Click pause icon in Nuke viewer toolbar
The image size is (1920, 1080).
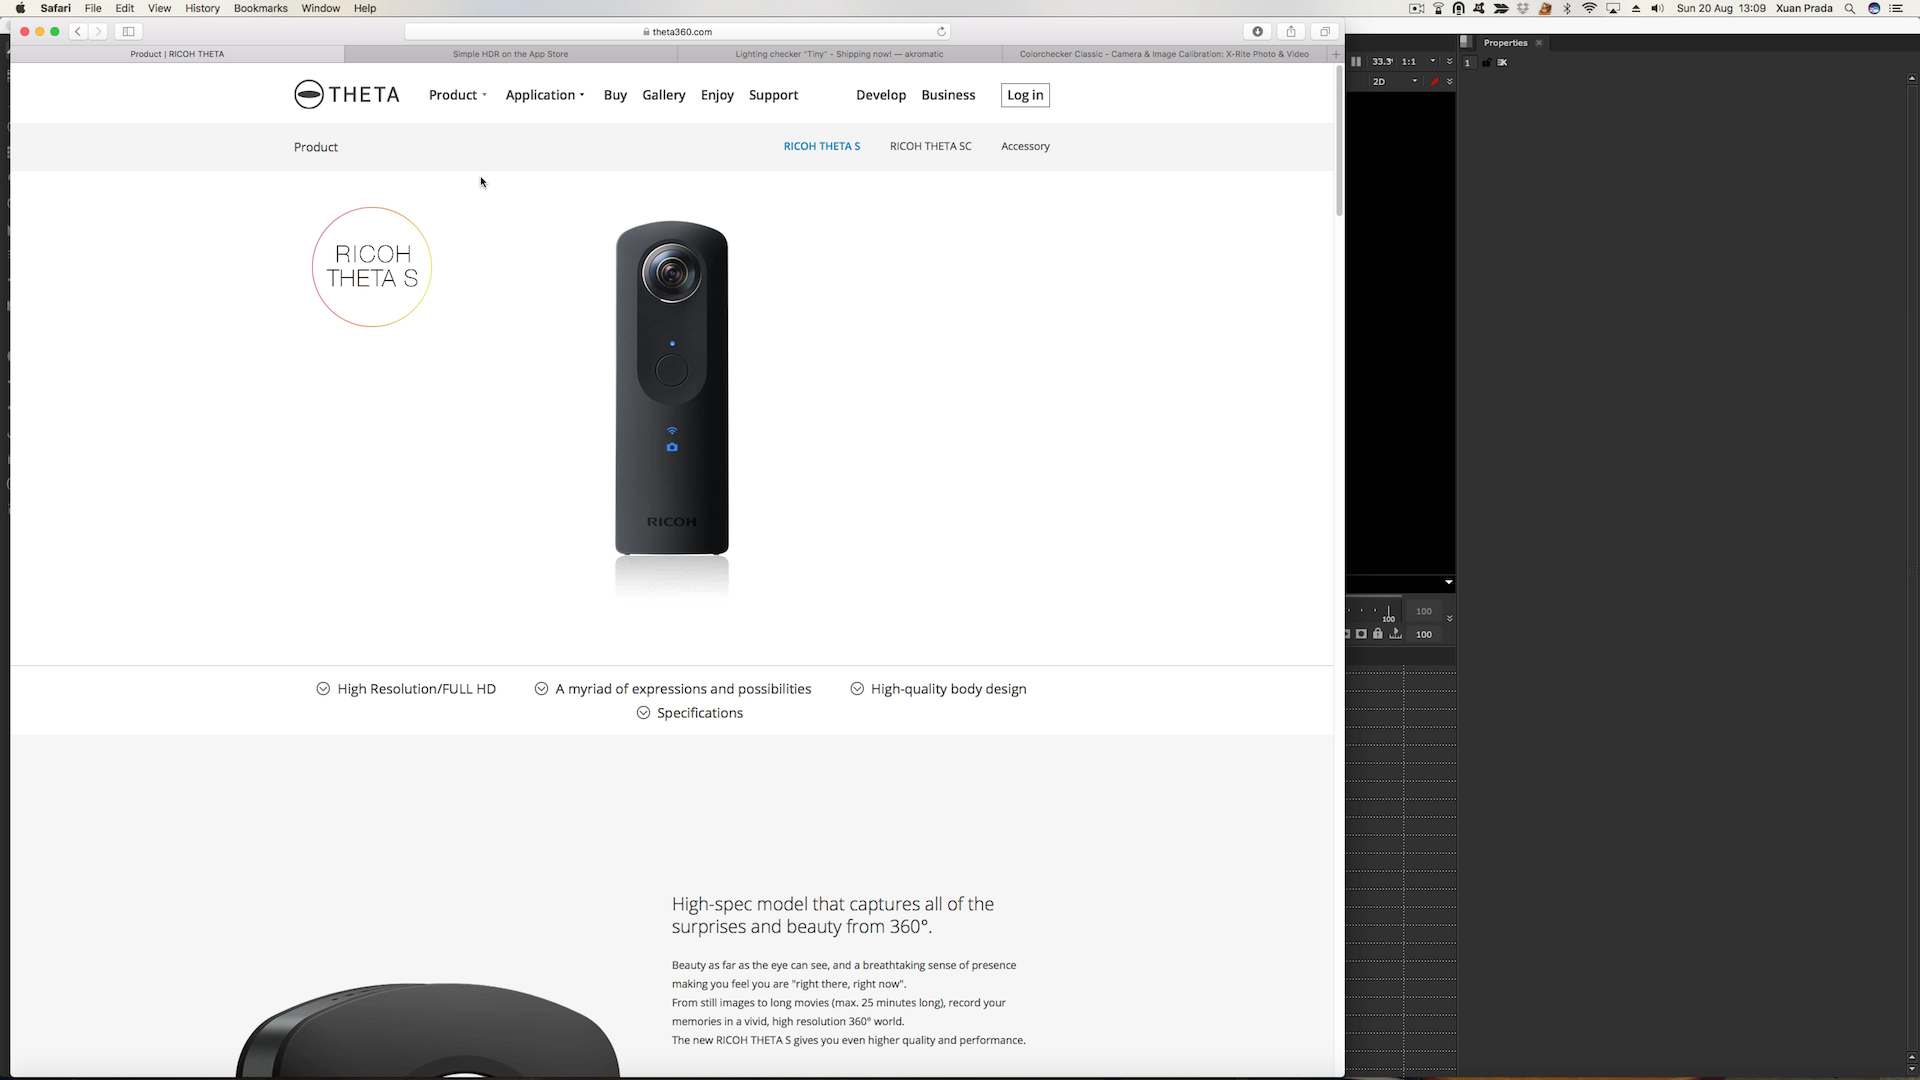coord(1356,61)
